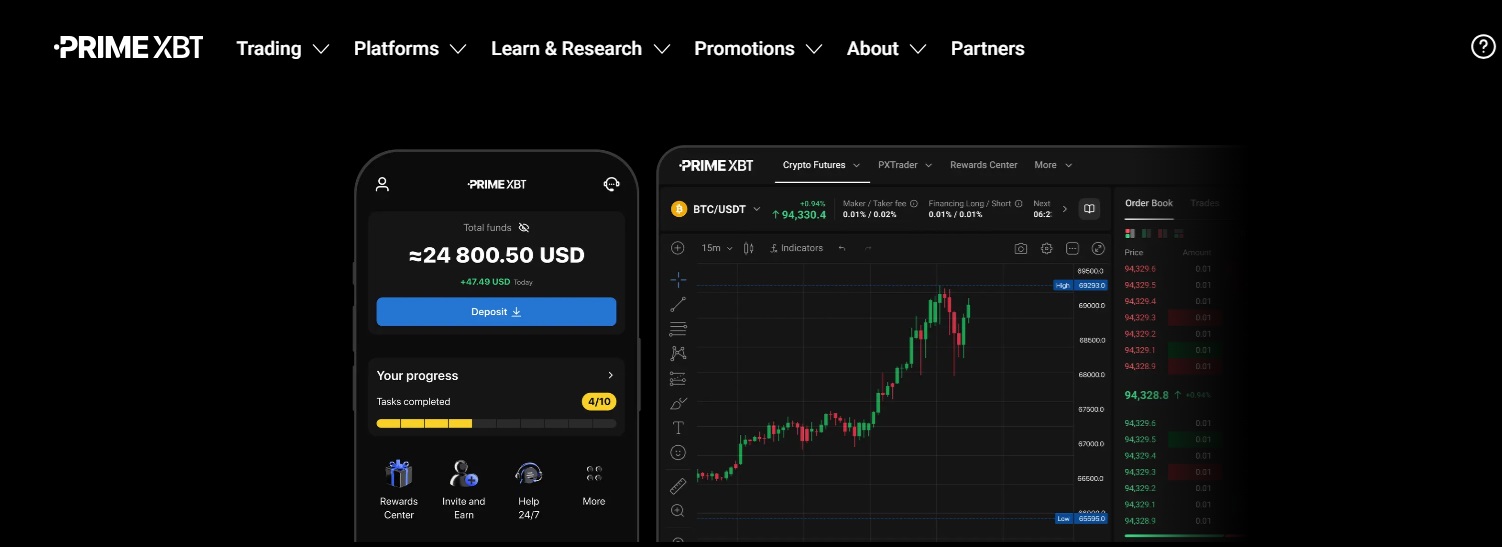
Task: Select the Order Book tab
Action: [x=1149, y=203]
